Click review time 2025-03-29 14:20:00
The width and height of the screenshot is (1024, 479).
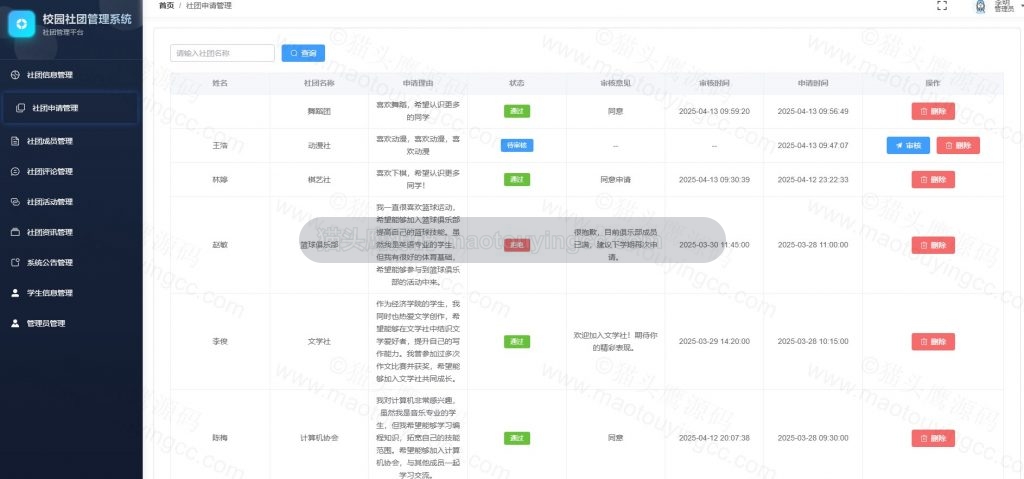click(x=714, y=342)
